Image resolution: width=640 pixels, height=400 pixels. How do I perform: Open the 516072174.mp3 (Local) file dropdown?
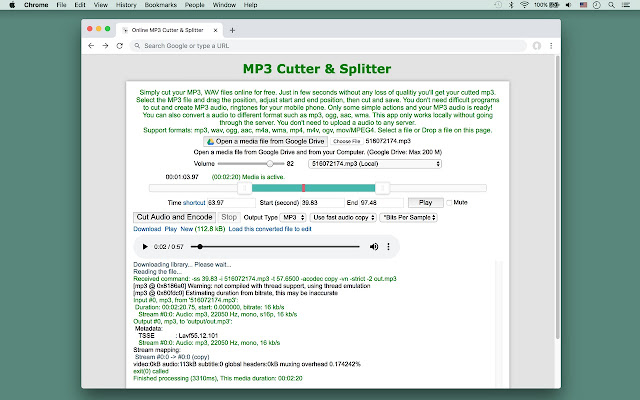pos(375,164)
